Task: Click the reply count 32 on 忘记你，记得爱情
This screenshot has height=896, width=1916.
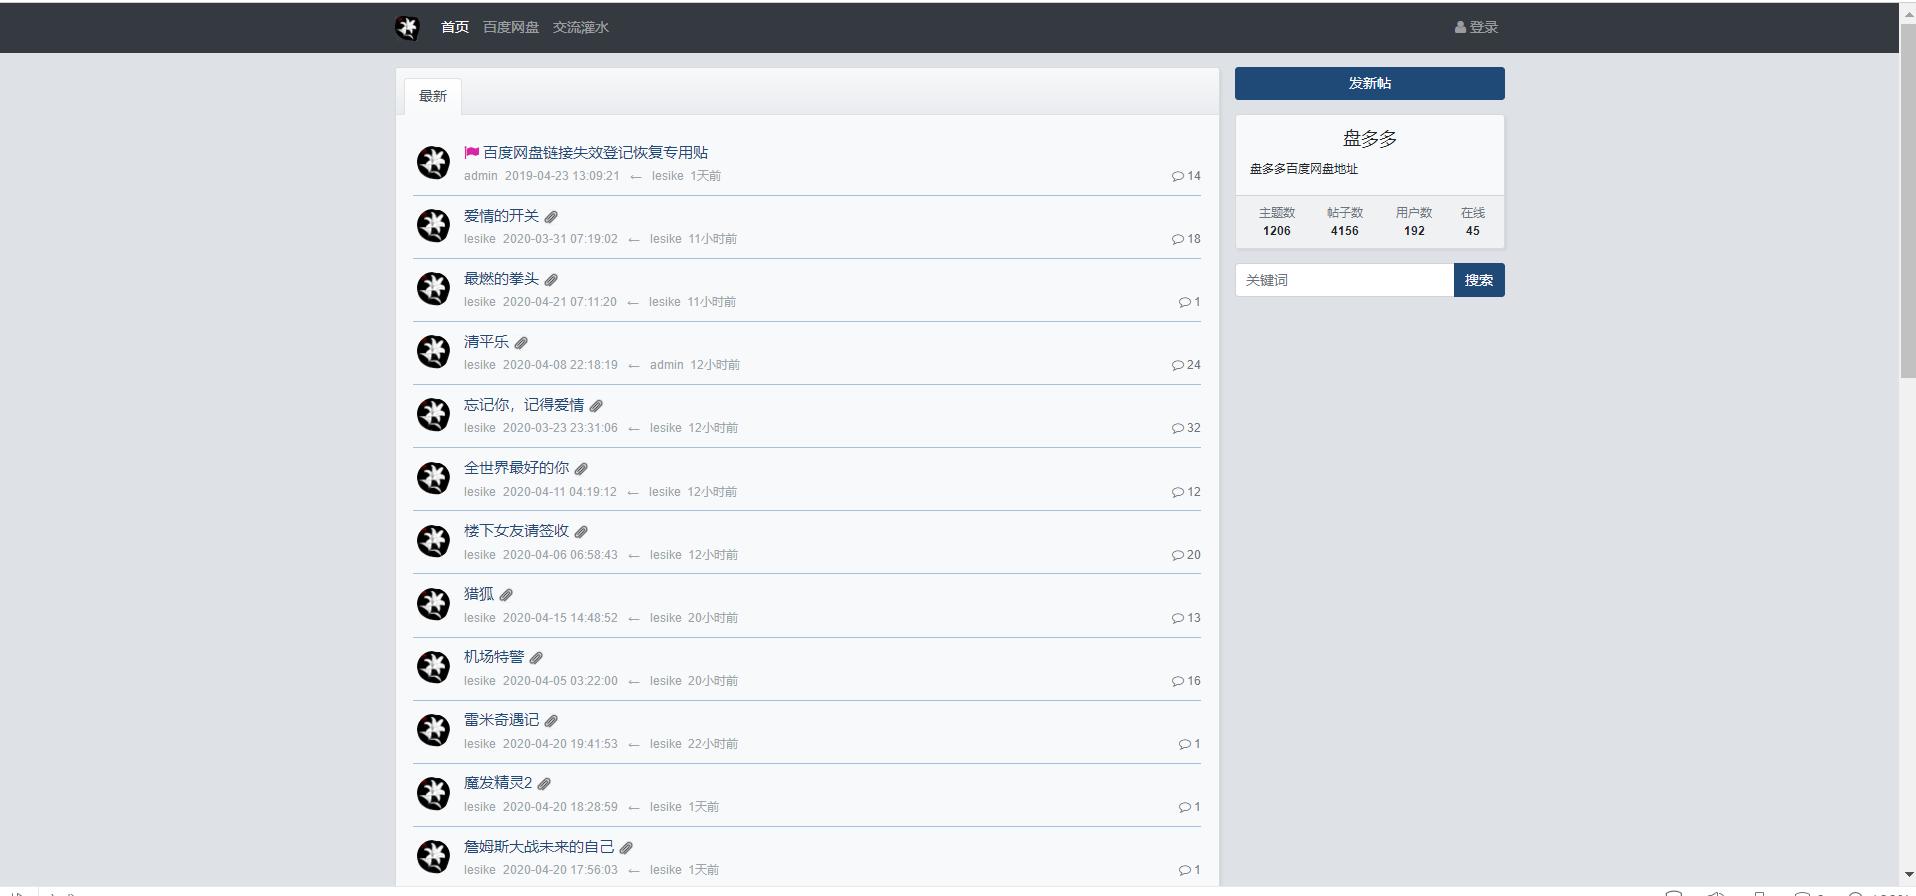Action: pos(1186,428)
